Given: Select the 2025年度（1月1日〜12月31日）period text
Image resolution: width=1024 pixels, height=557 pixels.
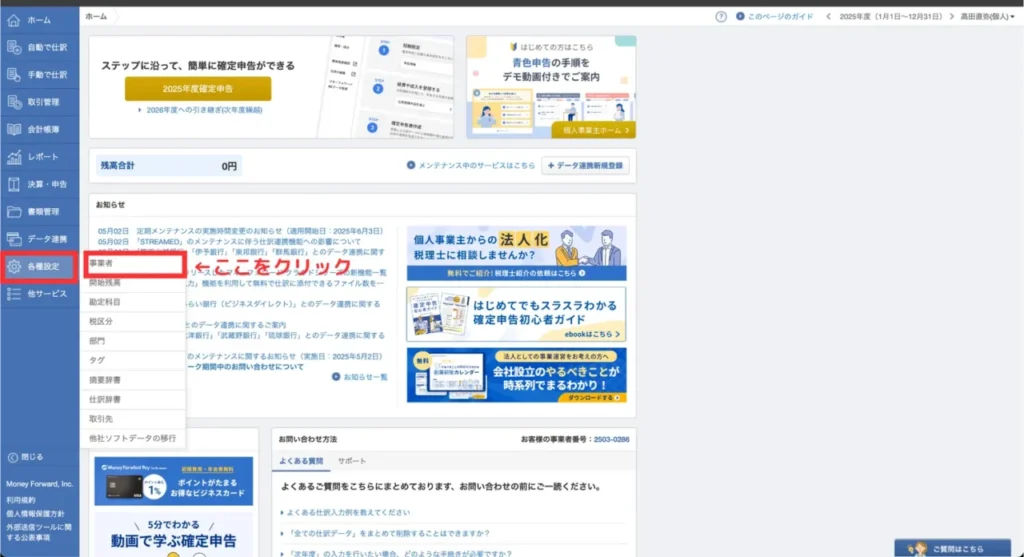Looking at the screenshot, I should [890, 17].
